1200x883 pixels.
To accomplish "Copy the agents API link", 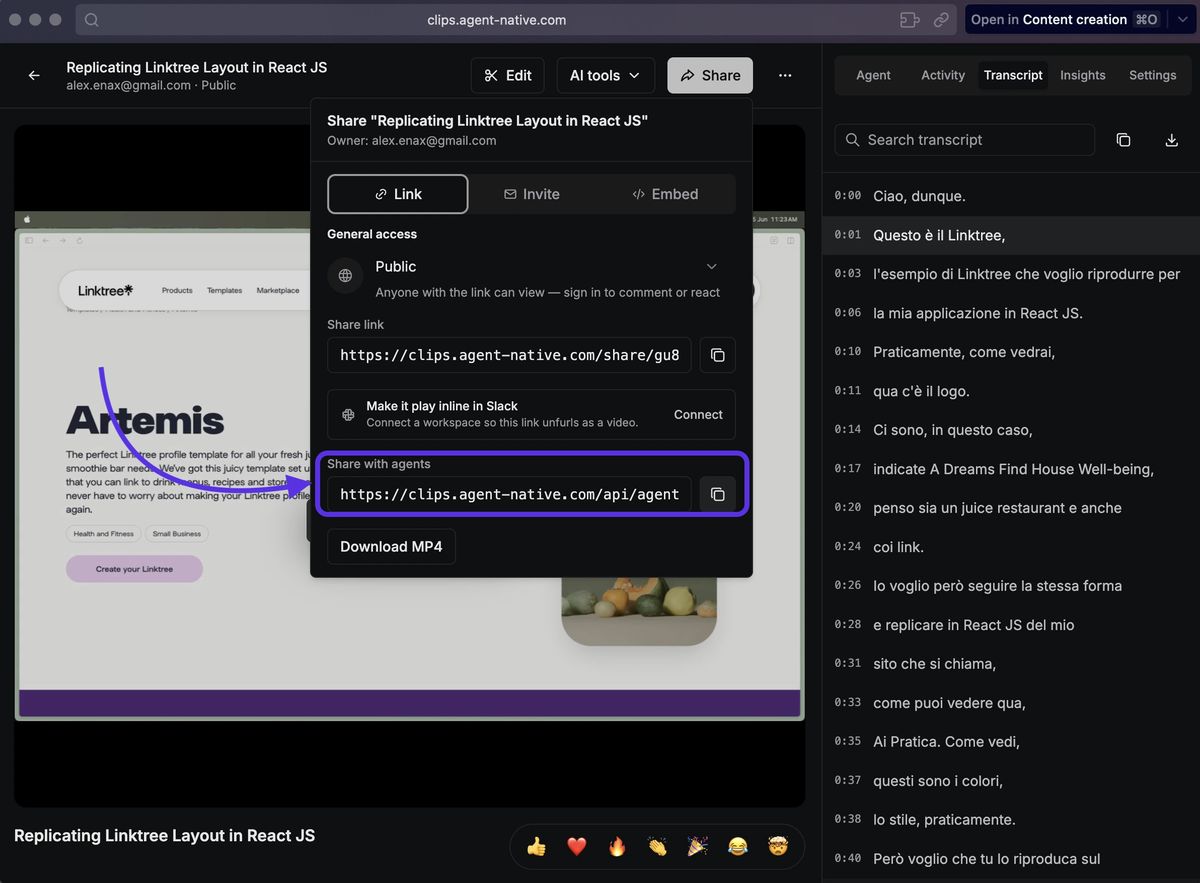I will (717, 494).
